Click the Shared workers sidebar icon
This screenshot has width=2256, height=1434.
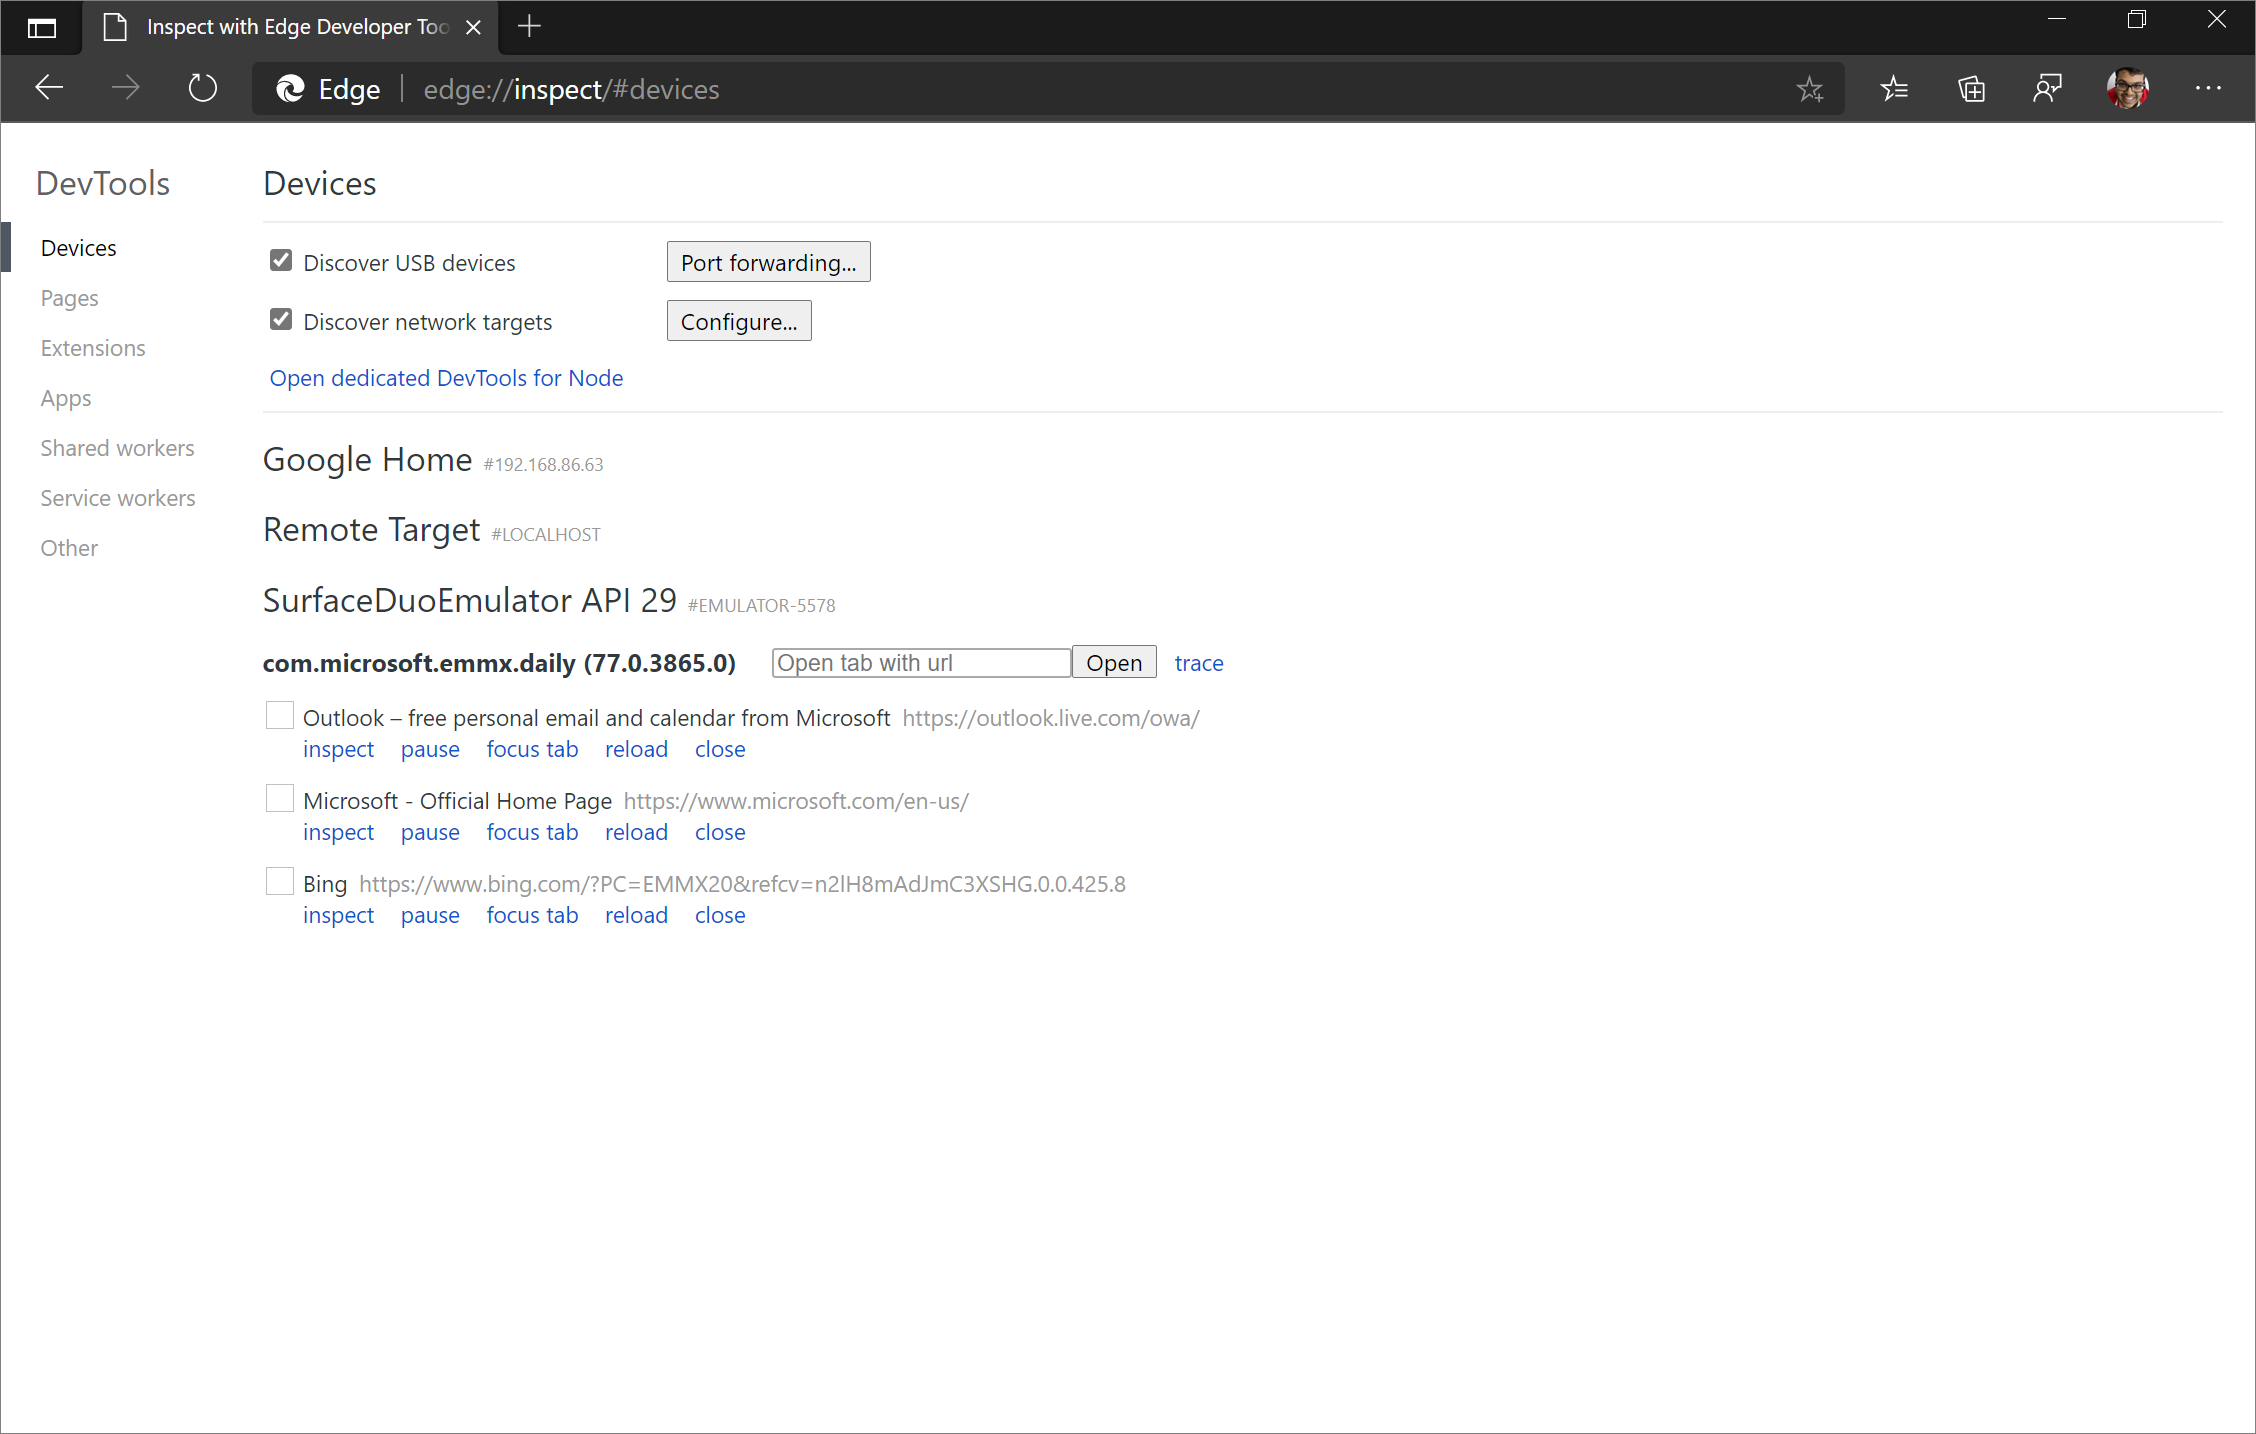click(x=117, y=447)
